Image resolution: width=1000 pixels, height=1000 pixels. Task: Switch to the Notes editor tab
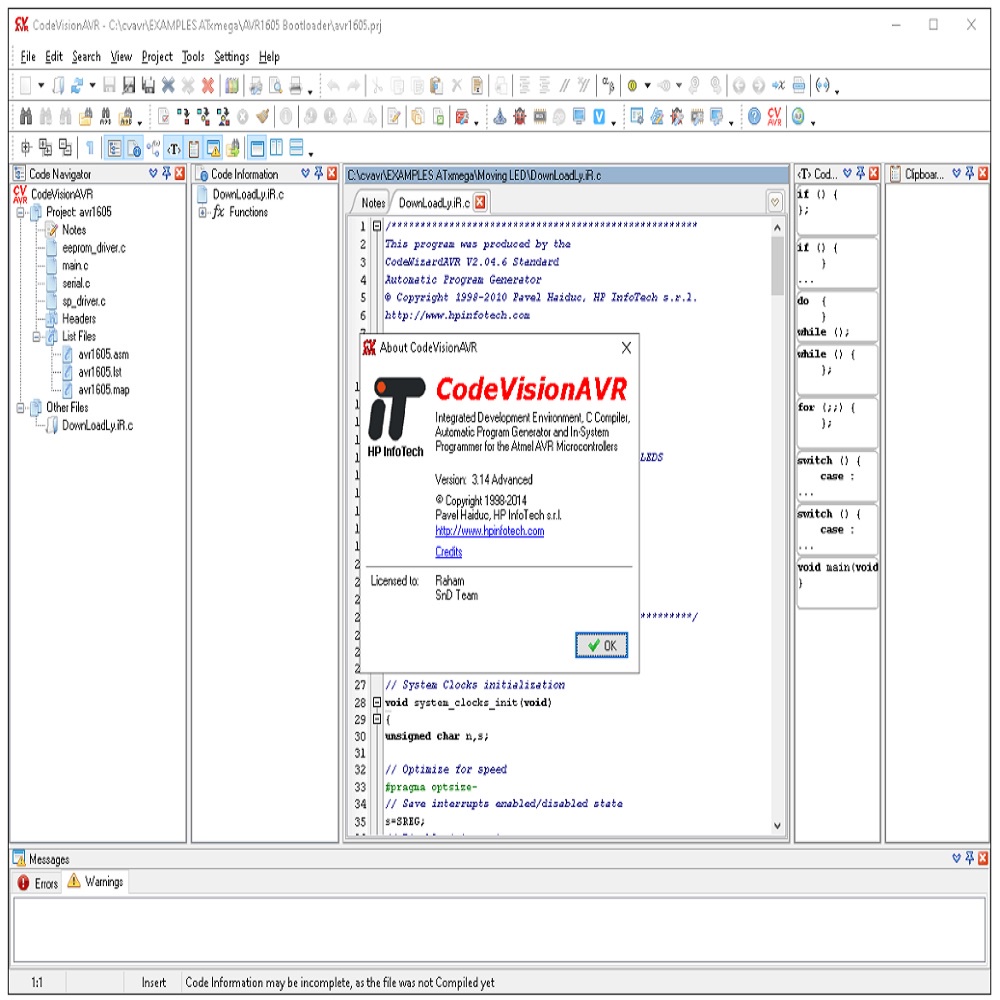pyautogui.click(x=373, y=203)
